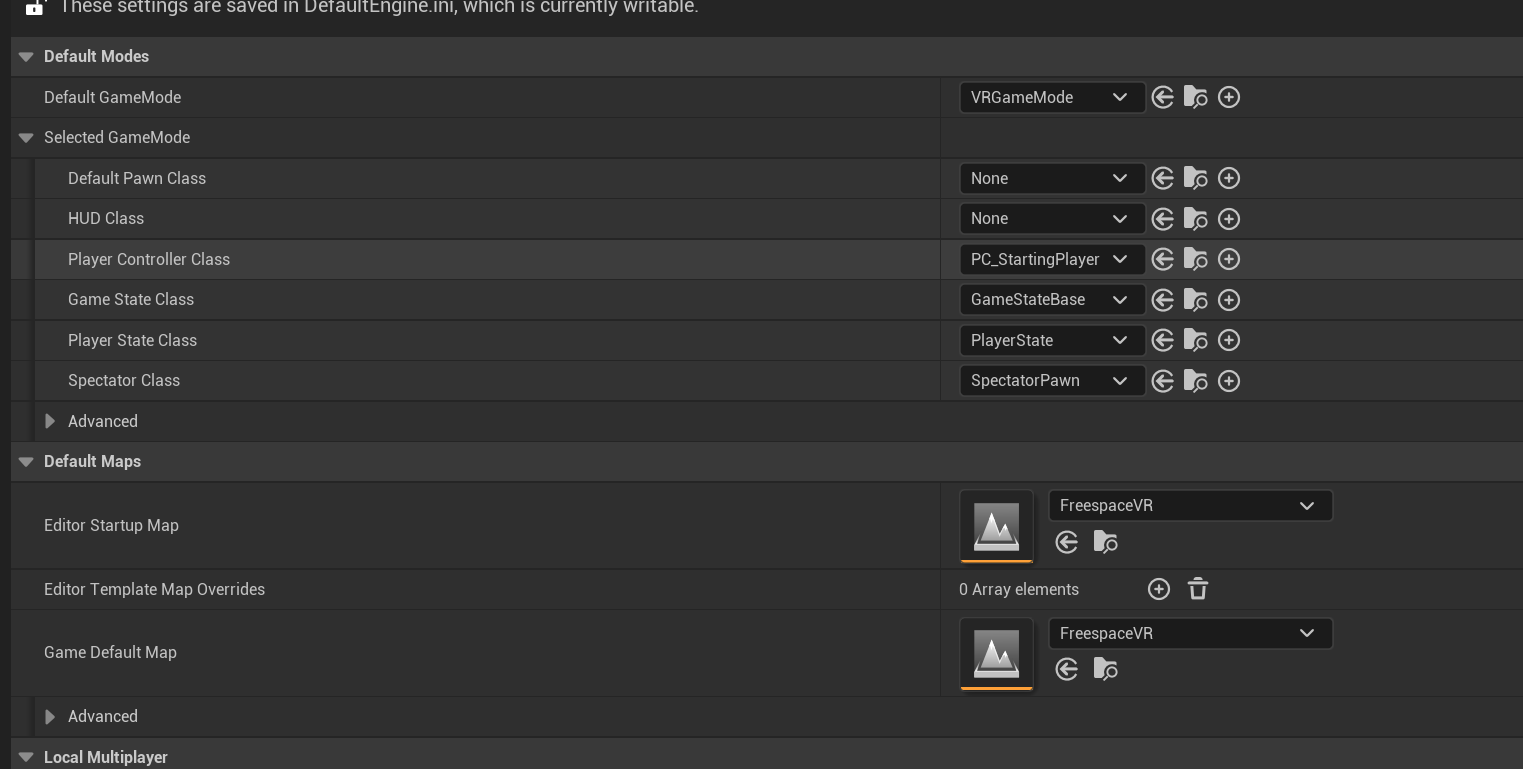1523x769 pixels.
Task: Create new Default GameMode class
Action: click(x=1229, y=97)
